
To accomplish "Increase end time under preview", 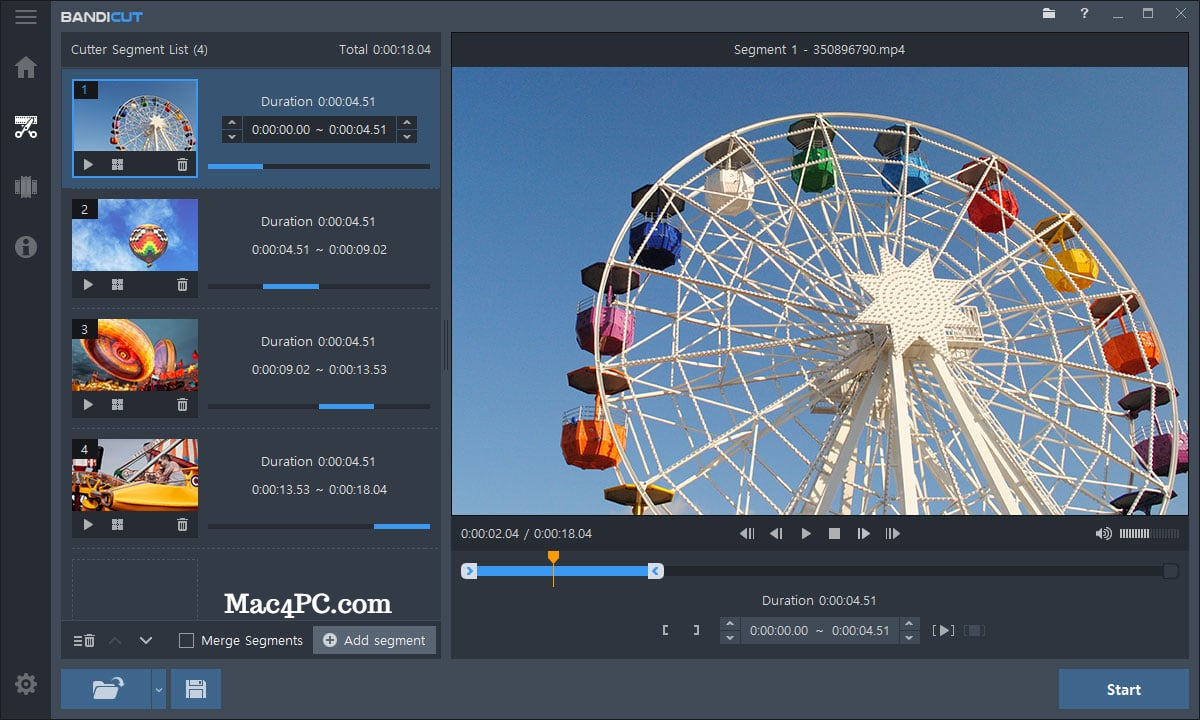I will (908, 624).
